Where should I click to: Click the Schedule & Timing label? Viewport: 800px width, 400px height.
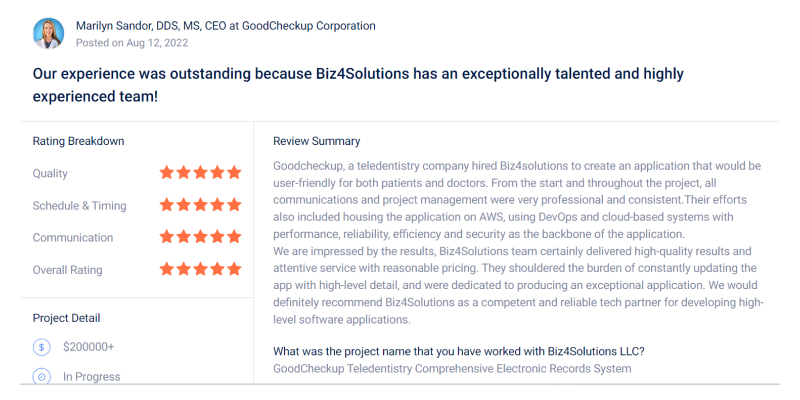click(x=79, y=206)
